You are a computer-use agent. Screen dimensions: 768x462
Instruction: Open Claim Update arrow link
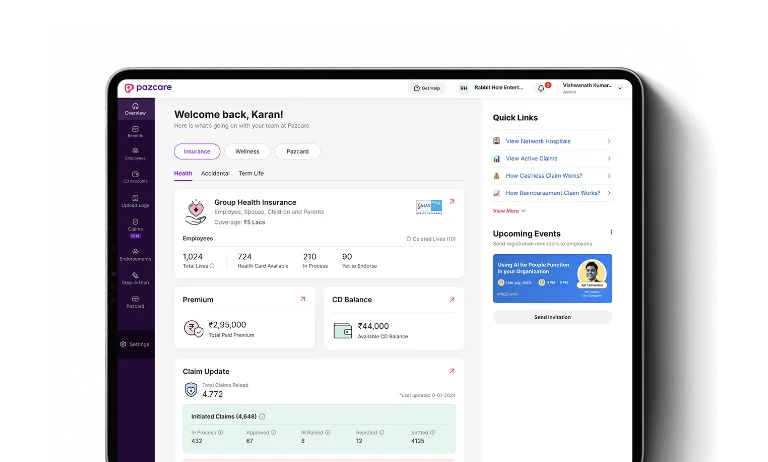(x=452, y=371)
